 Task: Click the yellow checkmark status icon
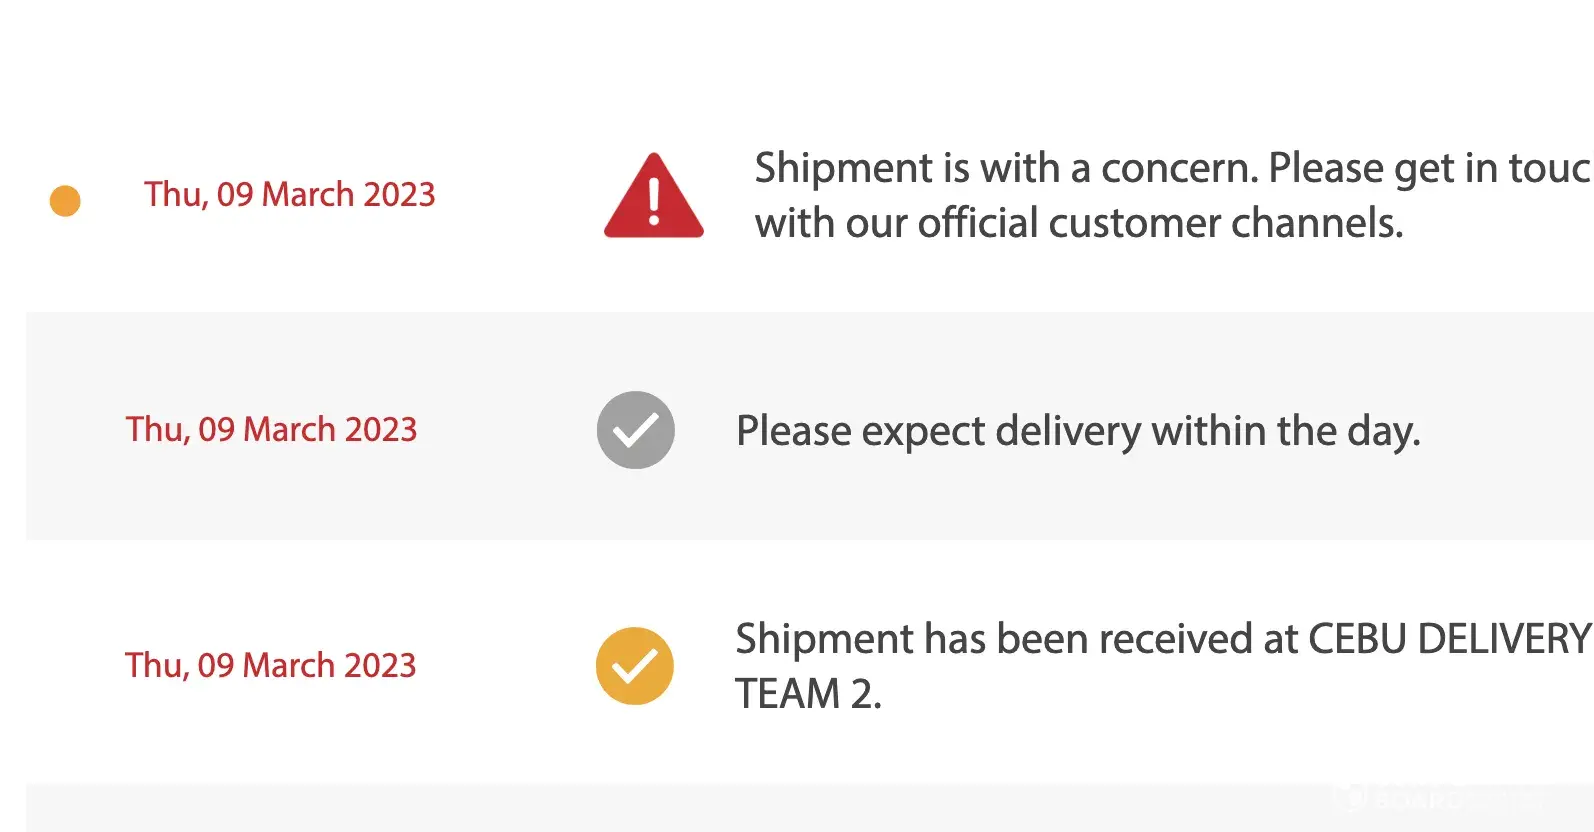coord(635,666)
